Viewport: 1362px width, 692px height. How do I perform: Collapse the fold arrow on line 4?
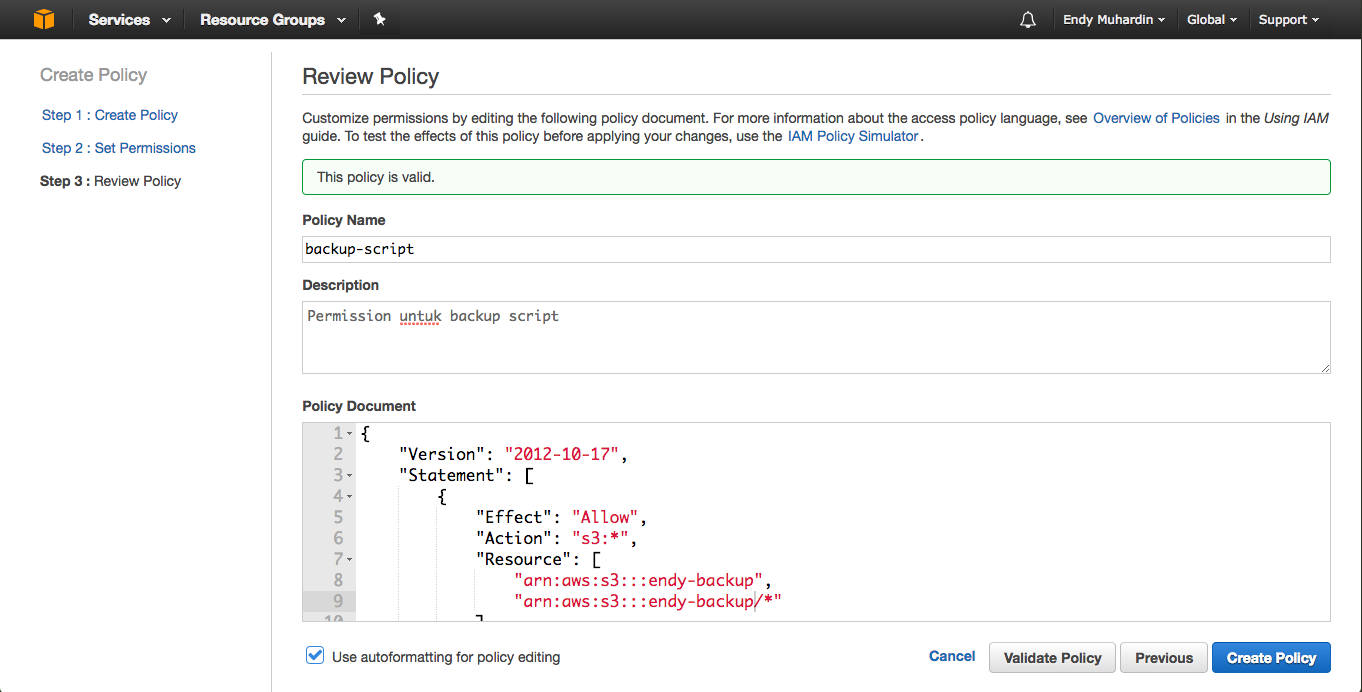[350, 497]
